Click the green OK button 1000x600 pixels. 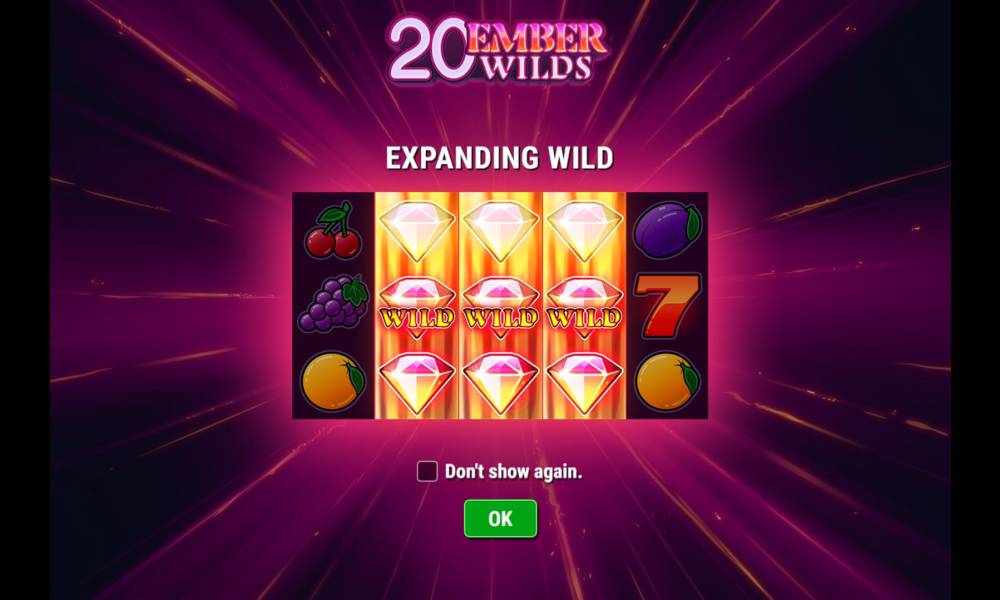500,518
